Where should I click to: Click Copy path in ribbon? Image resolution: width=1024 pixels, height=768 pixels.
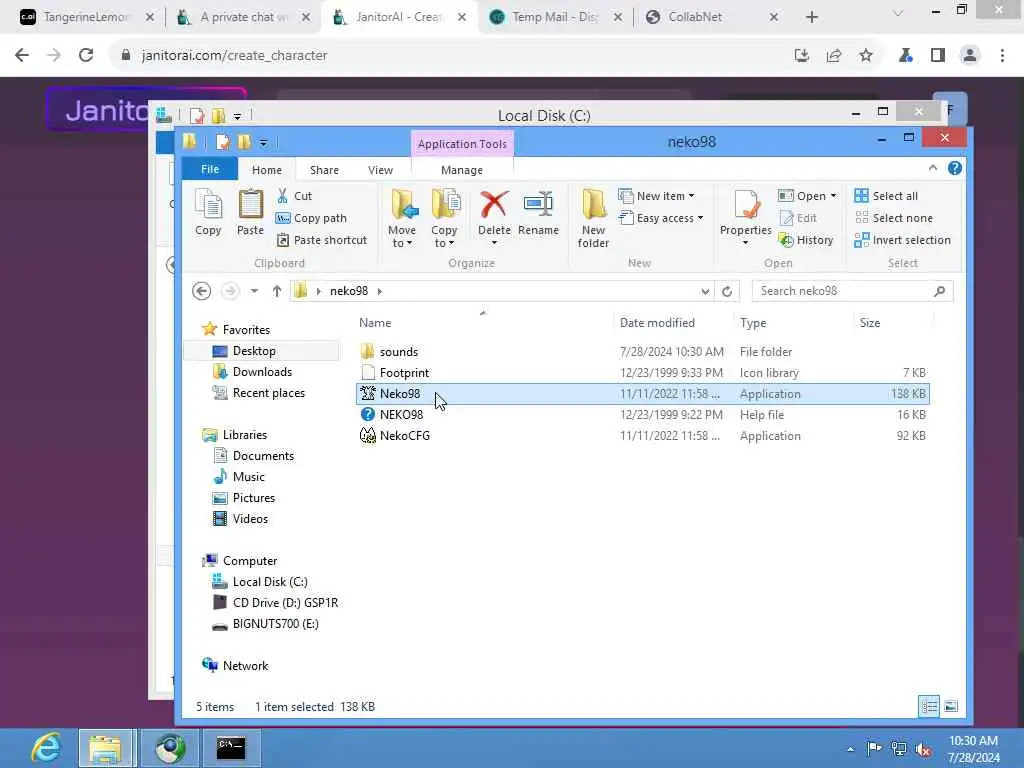(x=312, y=218)
